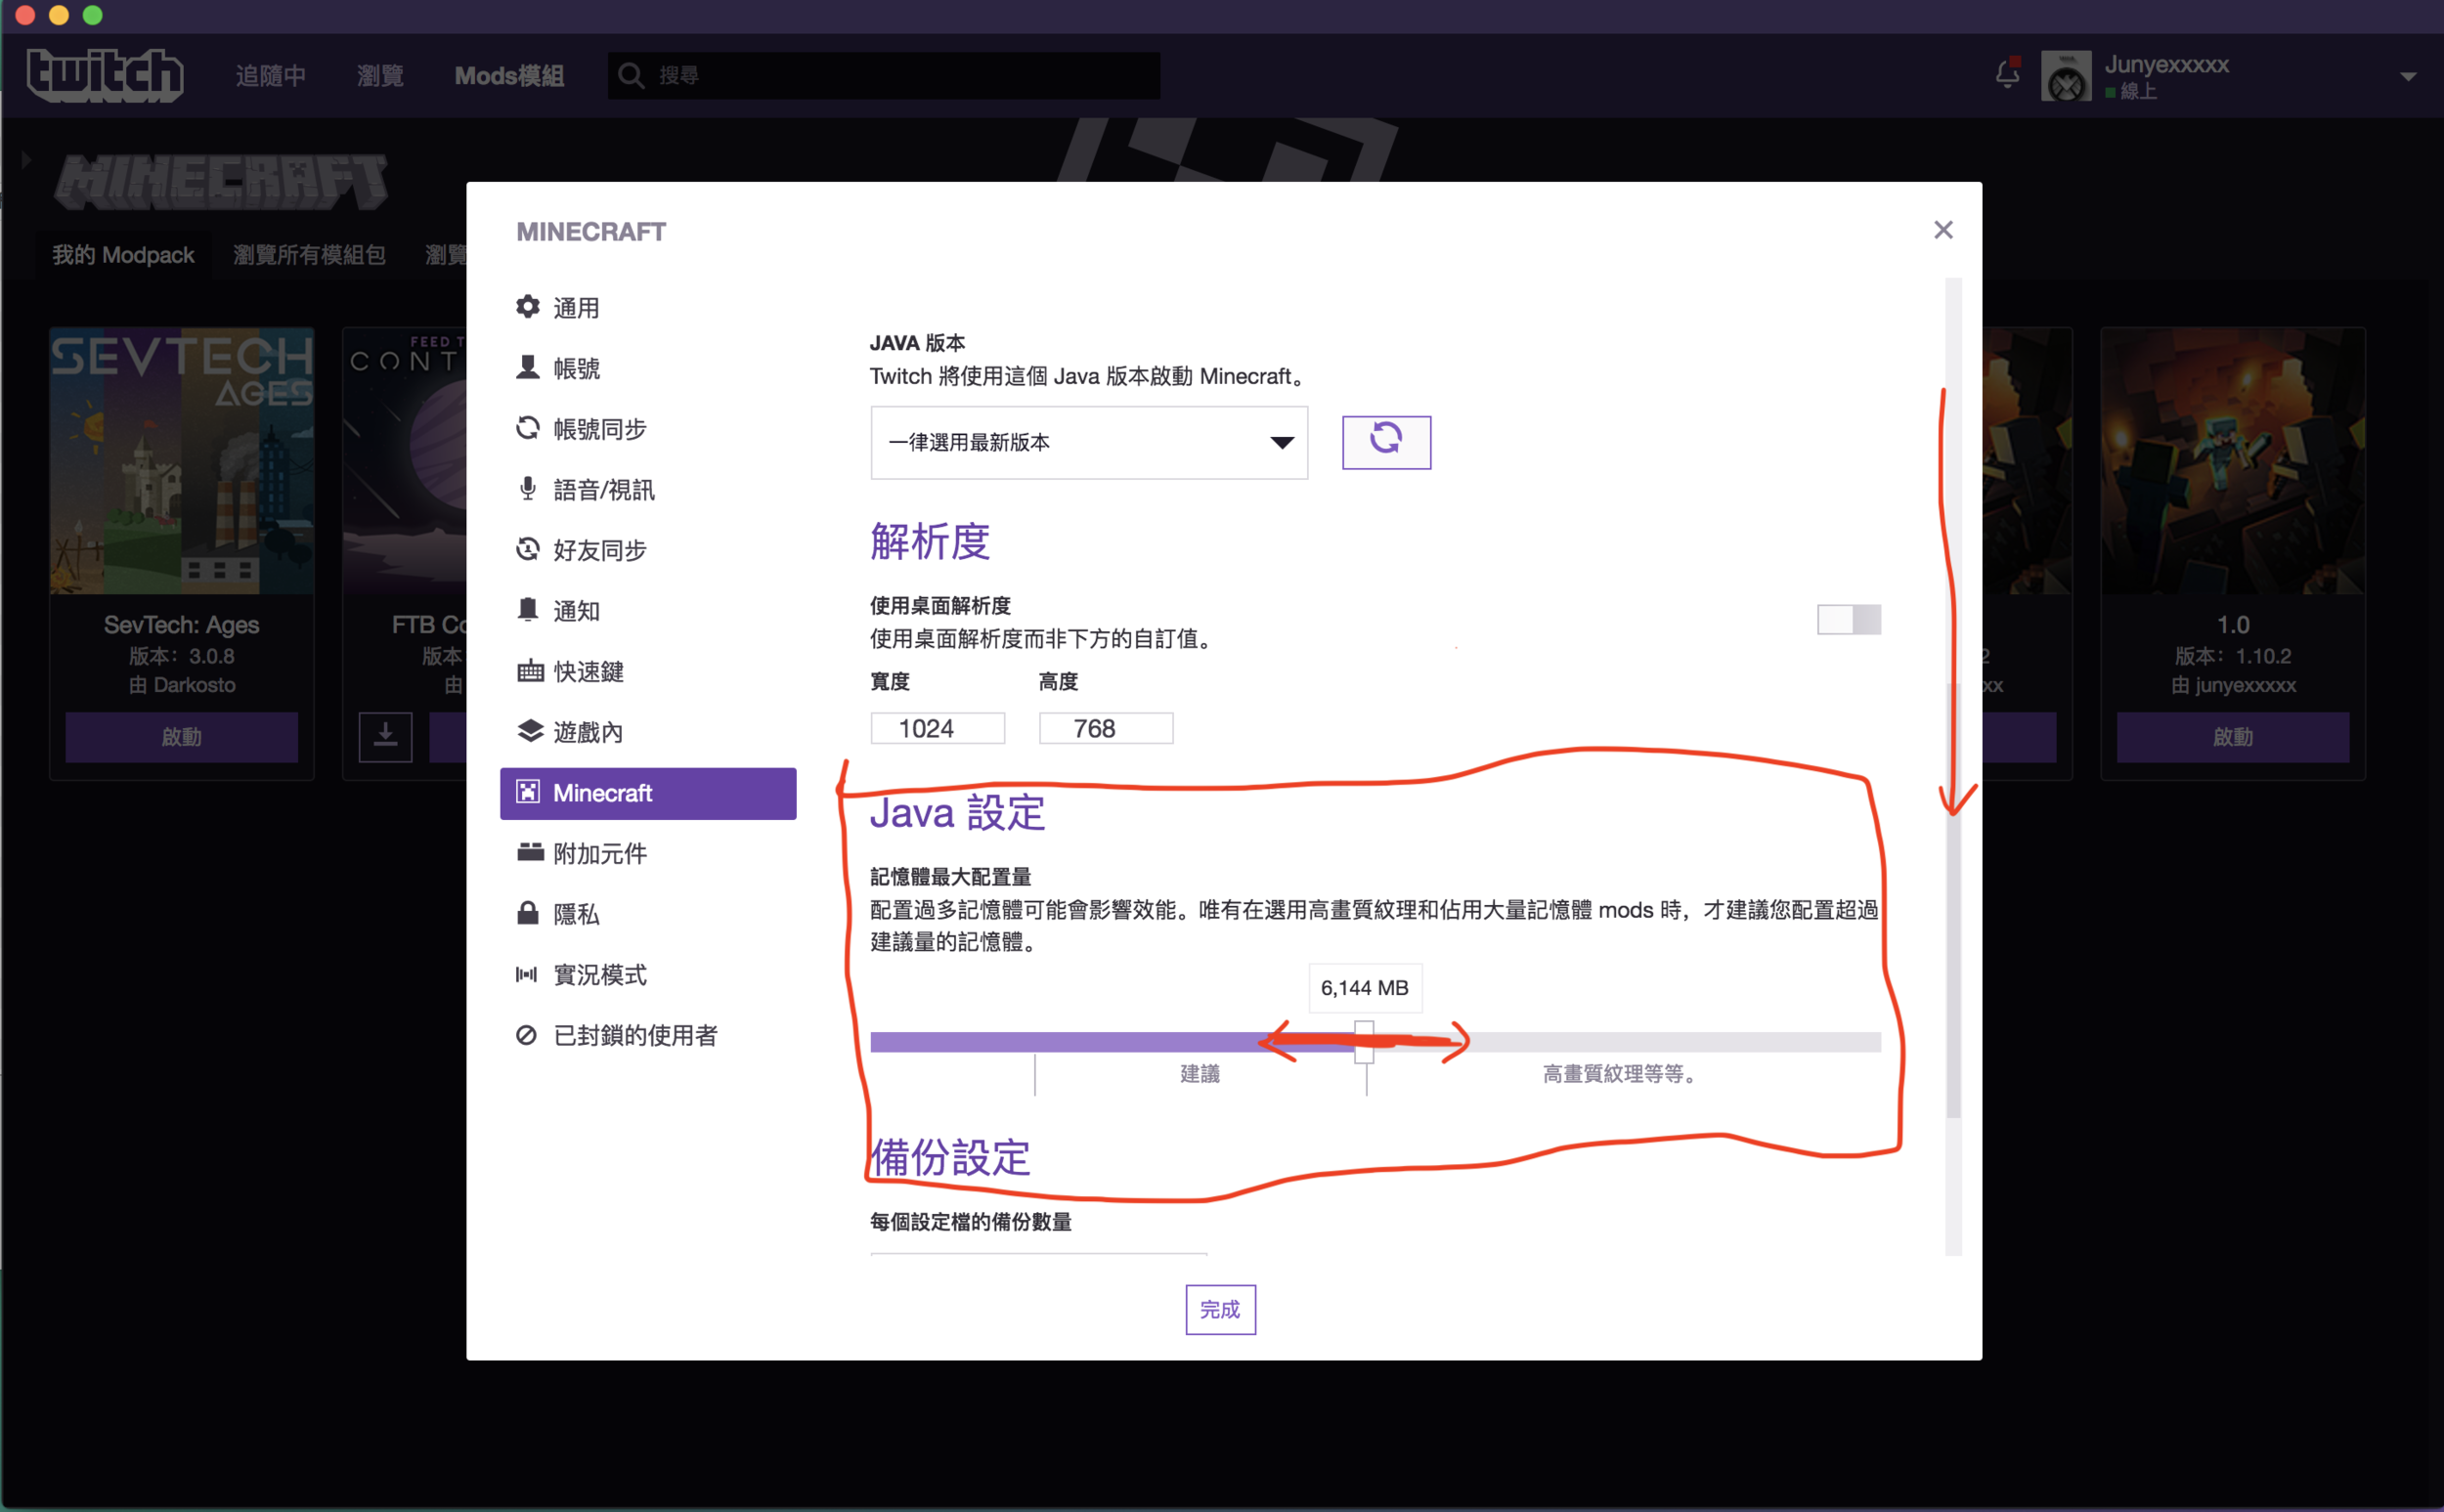2444x1512 pixels.
Task: Click the 附加元件 add-ons icon
Action: click(530, 852)
